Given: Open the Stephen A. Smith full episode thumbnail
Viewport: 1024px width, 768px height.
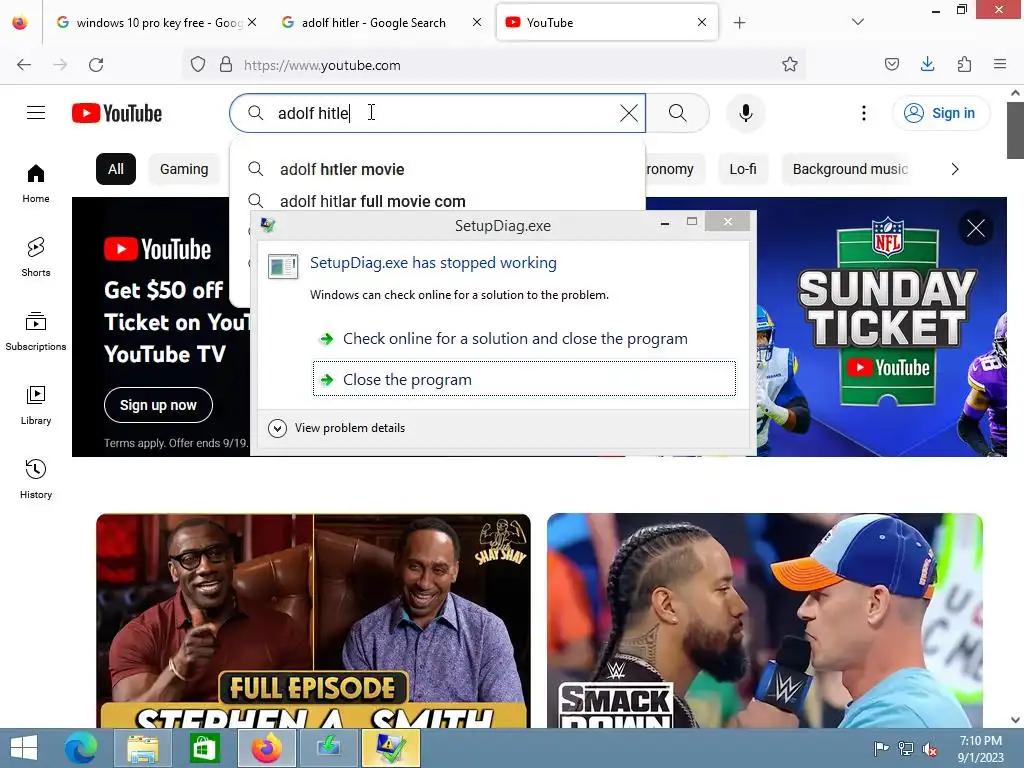Looking at the screenshot, I should (x=313, y=620).
